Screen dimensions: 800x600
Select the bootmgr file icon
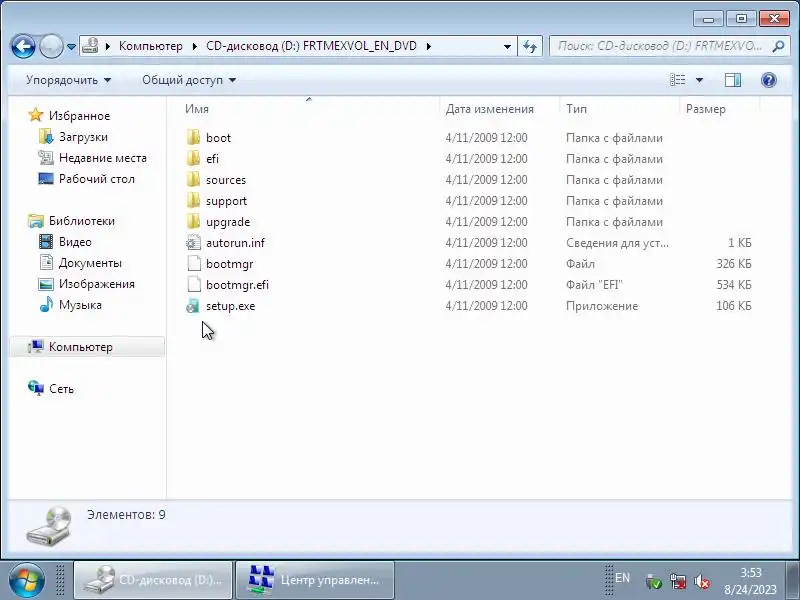[193, 263]
